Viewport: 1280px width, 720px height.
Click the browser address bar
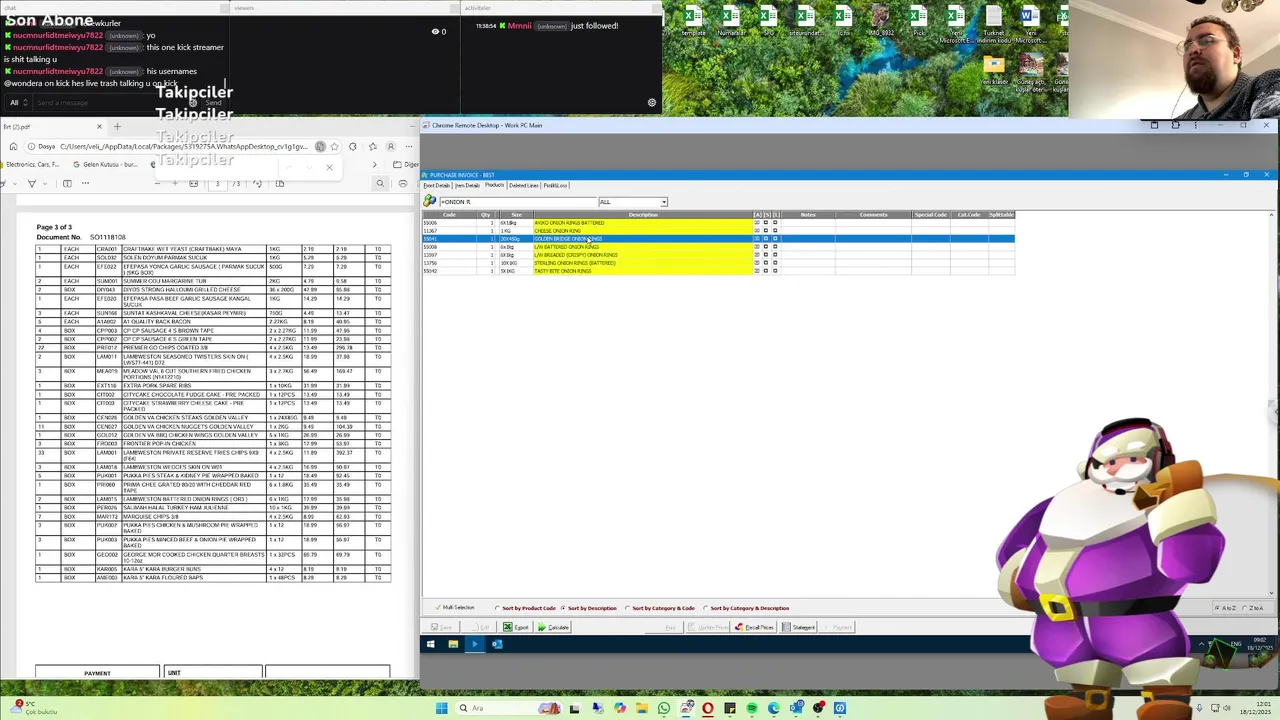(x=182, y=147)
